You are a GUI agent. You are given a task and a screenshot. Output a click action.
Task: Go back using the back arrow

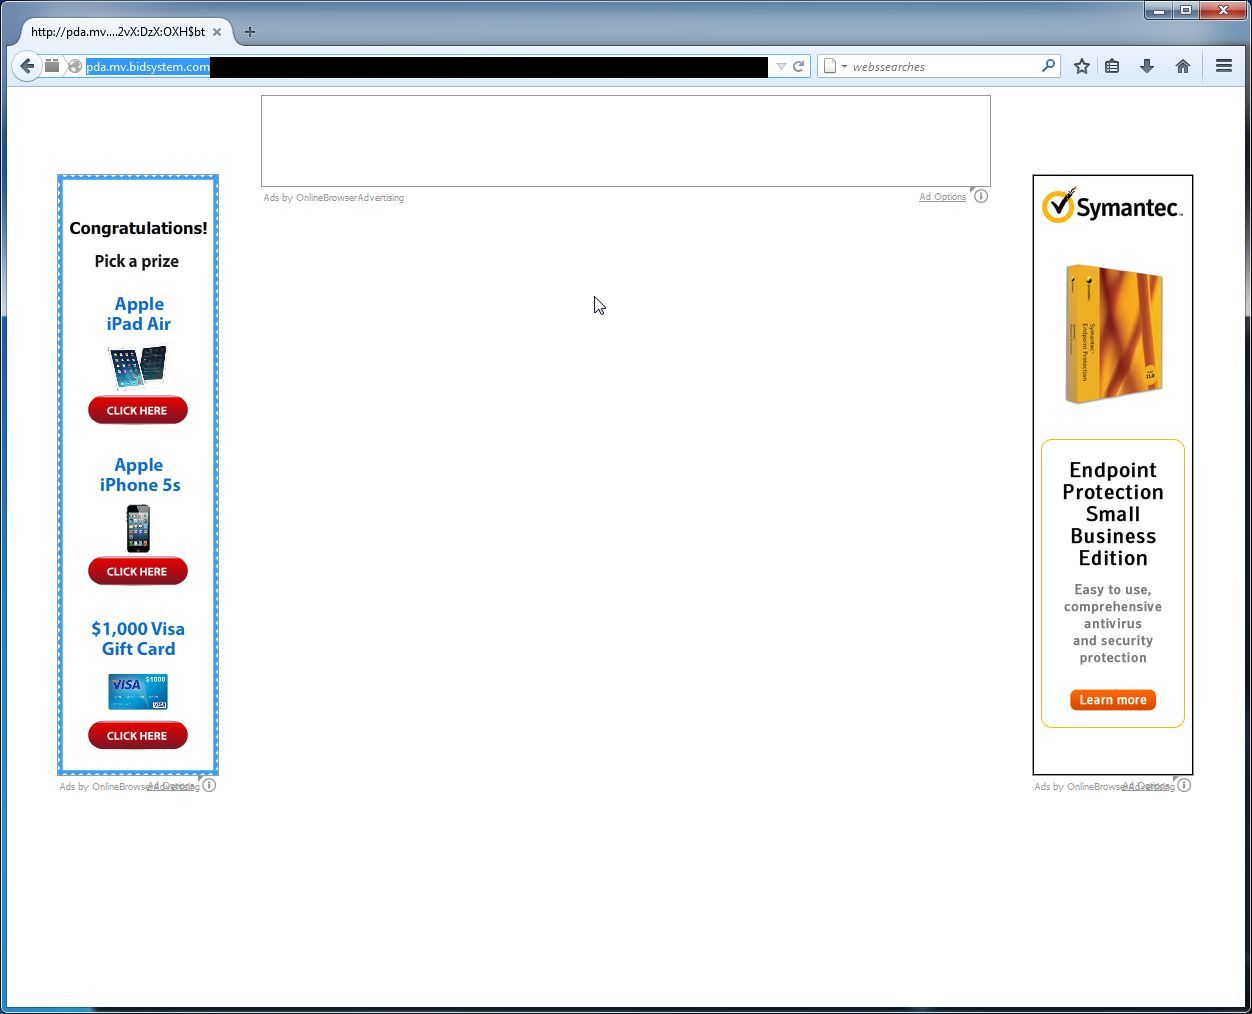tap(26, 65)
